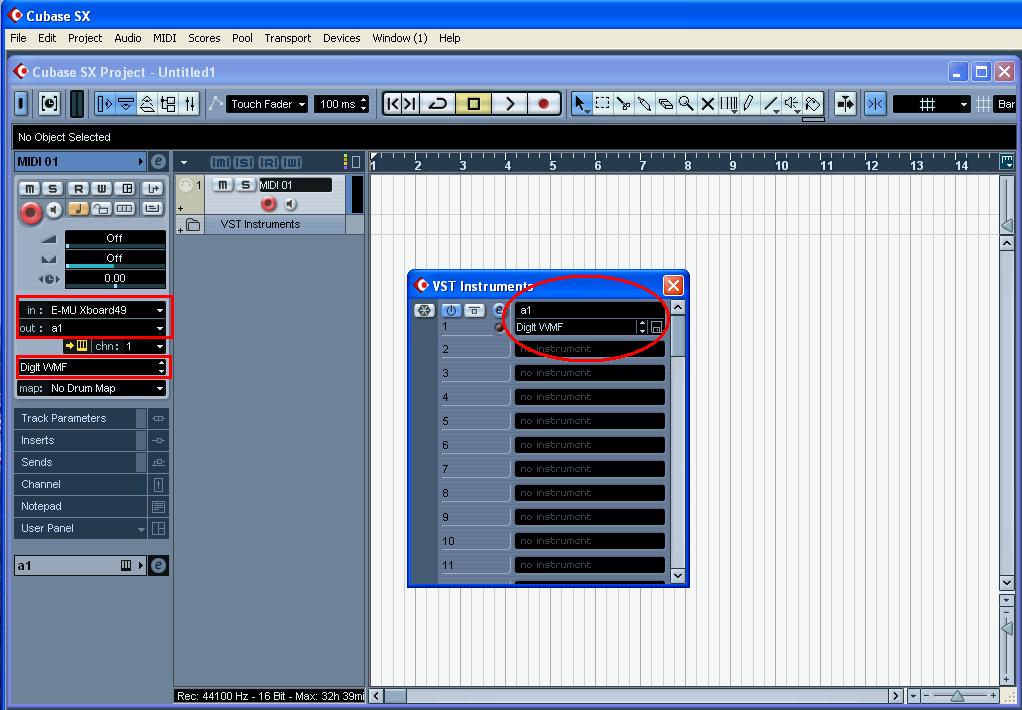Viewport: 1022px width, 710px height.
Task: Show the Event Infoline
Action: pyautogui.click(x=126, y=104)
